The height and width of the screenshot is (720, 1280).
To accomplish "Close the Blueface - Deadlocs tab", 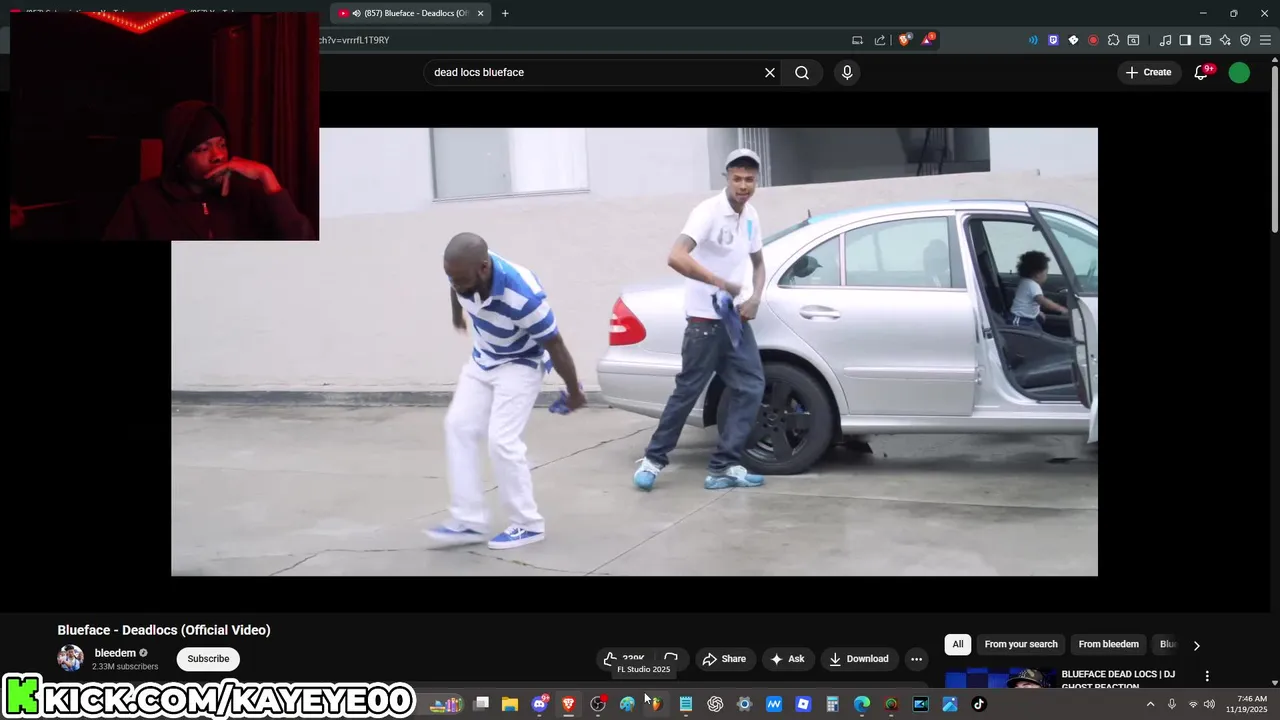I will pyautogui.click(x=481, y=13).
